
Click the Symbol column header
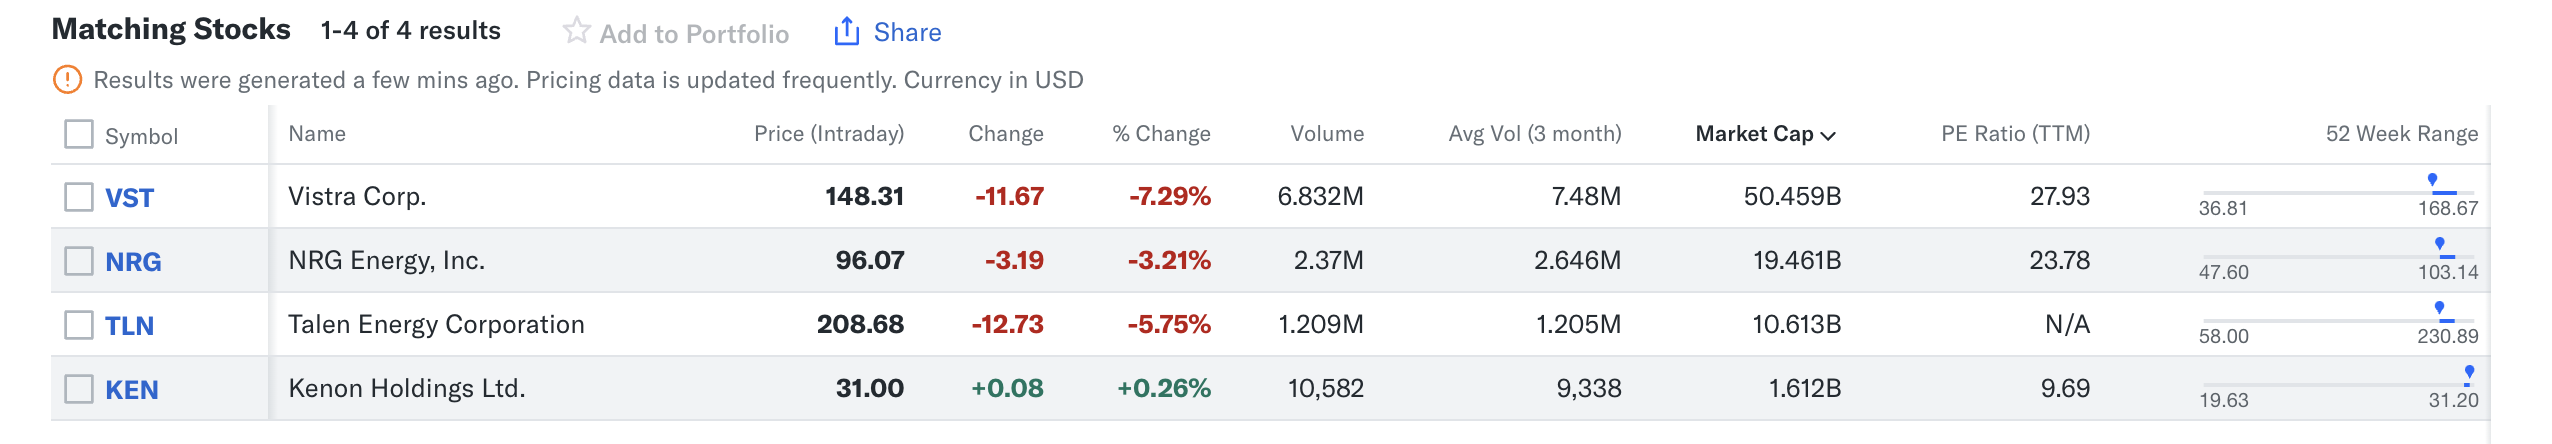141,137
